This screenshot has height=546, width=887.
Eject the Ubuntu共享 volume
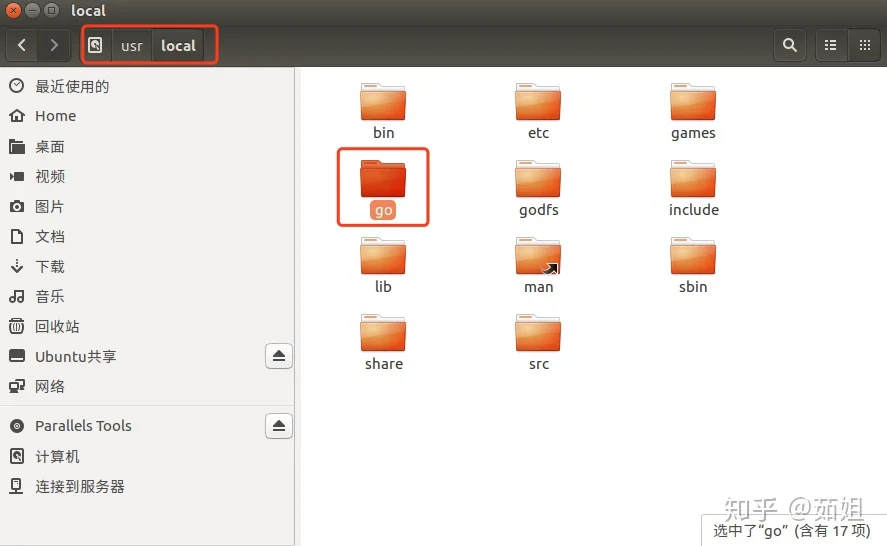point(279,356)
